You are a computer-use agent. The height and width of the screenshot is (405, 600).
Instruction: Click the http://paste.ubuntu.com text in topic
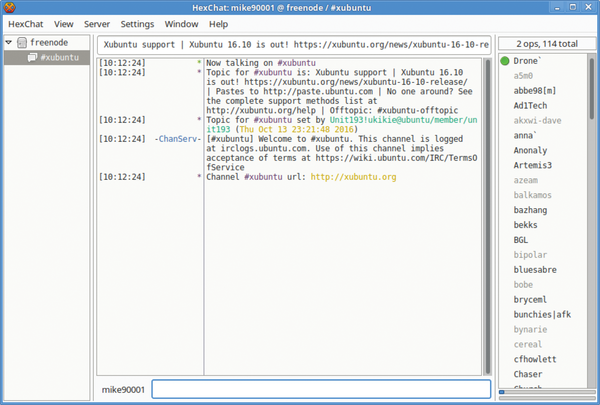click(318, 91)
